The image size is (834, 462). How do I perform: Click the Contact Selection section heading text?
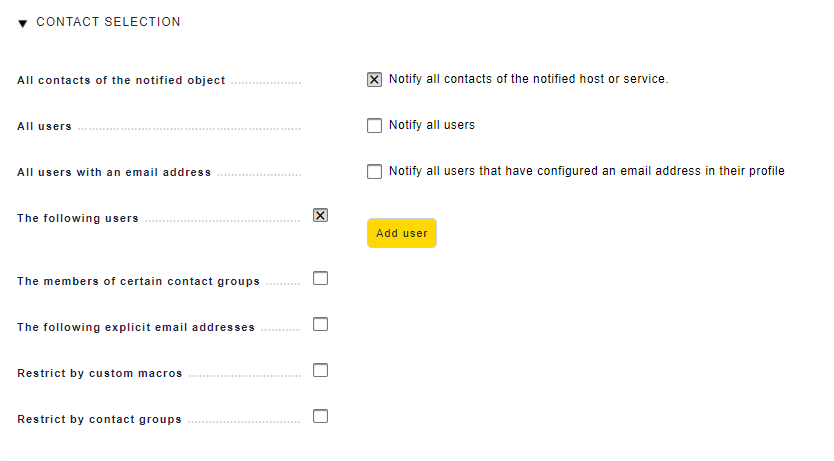click(x=108, y=22)
